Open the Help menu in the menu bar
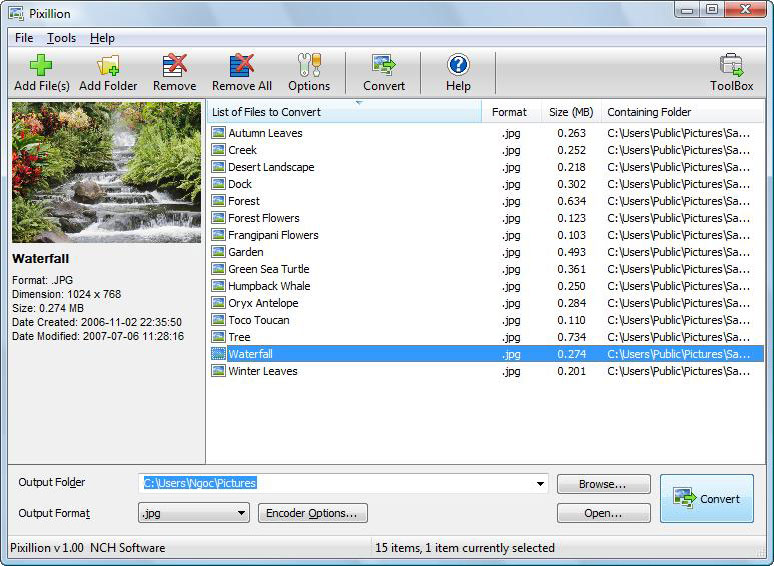 102,38
